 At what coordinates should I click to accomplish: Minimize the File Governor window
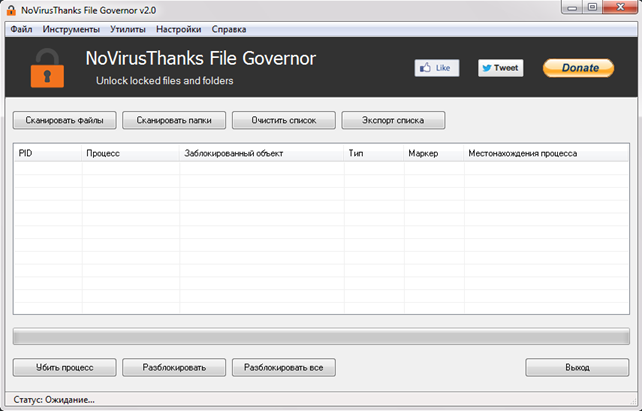tap(572, 7)
